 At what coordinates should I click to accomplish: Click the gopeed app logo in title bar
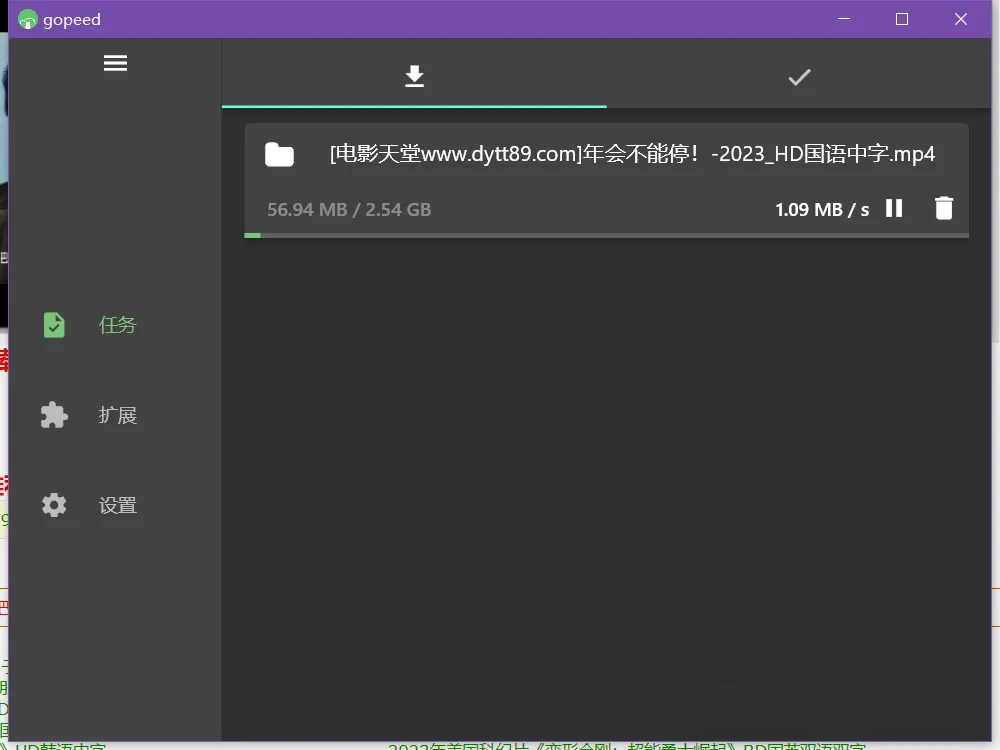point(27,20)
